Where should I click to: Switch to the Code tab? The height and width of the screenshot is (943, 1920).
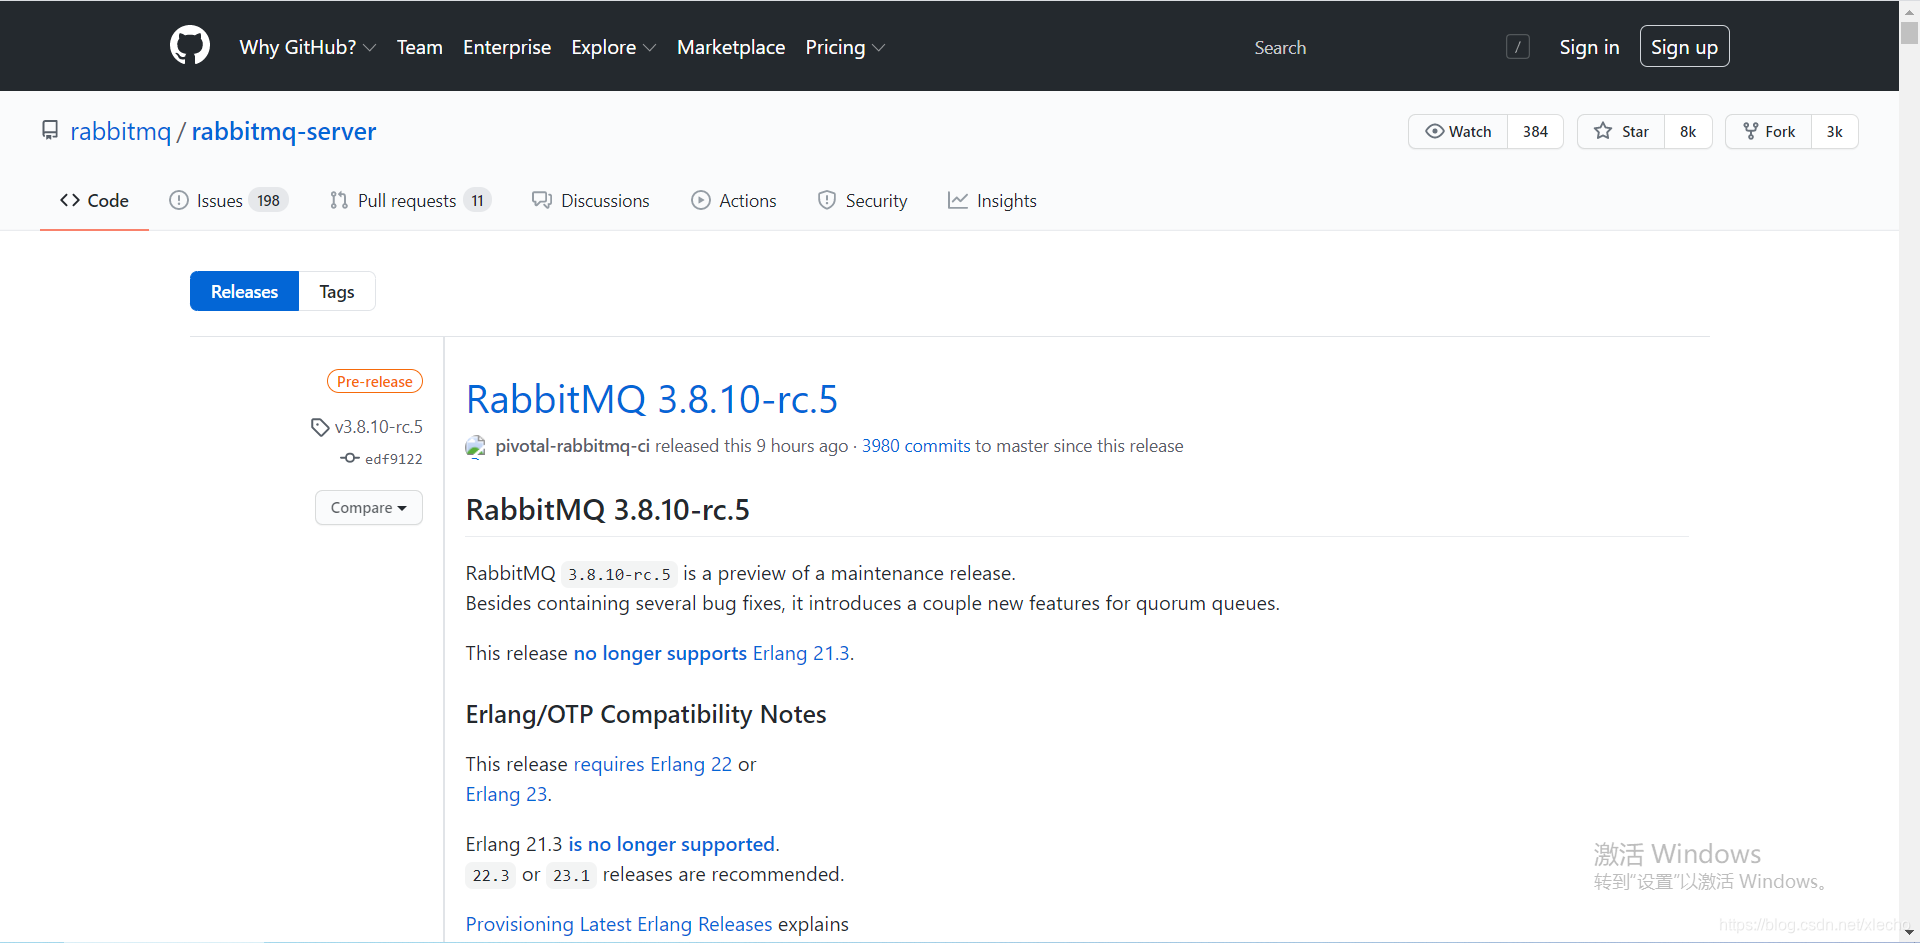pyautogui.click(x=94, y=201)
